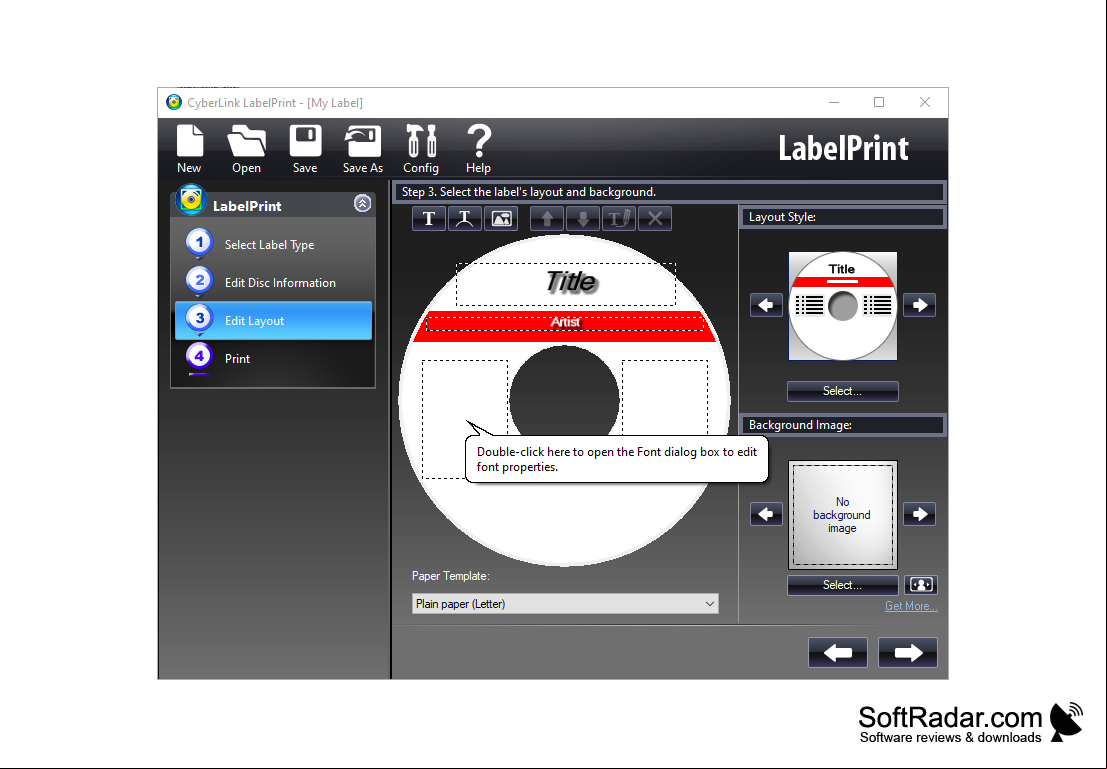This screenshot has height=769, width=1107.
Task: Insert a text box with T tool
Action: [429, 218]
